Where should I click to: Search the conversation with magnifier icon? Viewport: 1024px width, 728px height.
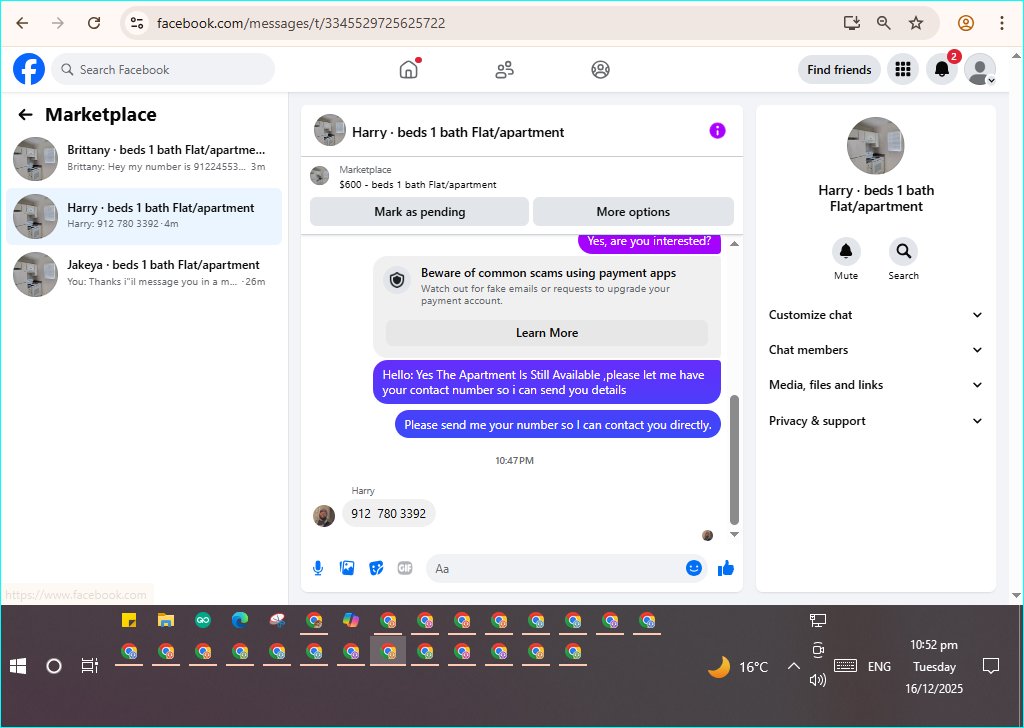click(x=903, y=251)
